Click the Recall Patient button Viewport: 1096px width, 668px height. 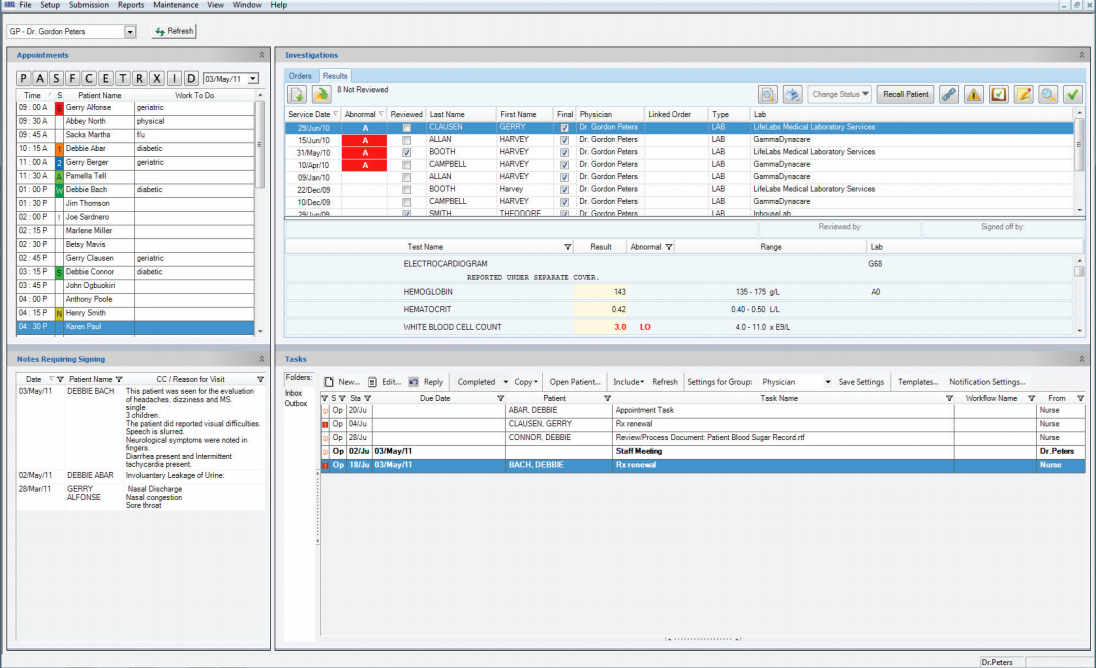click(906, 94)
